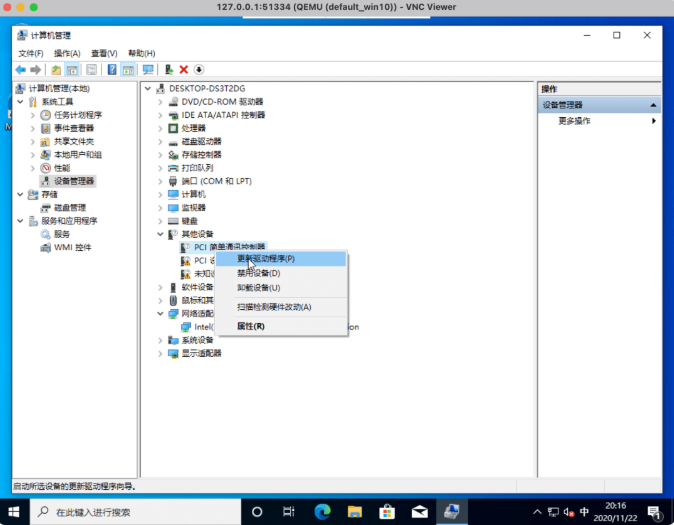Image resolution: width=674 pixels, height=525 pixels.
Task: Click the black down-arrow toolbar icon
Action: pyautogui.click(x=199, y=69)
